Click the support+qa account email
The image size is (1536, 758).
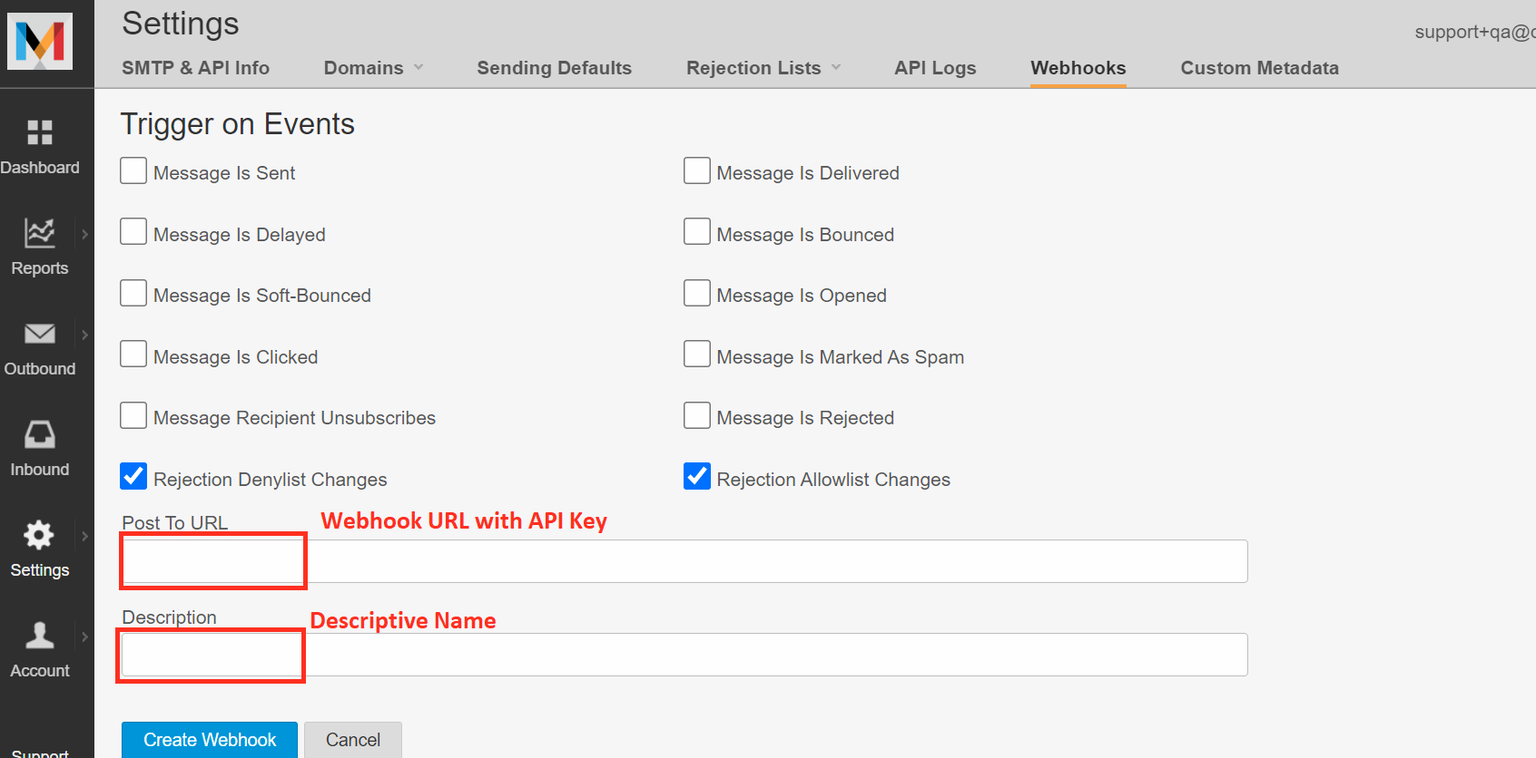click(x=1475, y=32)
